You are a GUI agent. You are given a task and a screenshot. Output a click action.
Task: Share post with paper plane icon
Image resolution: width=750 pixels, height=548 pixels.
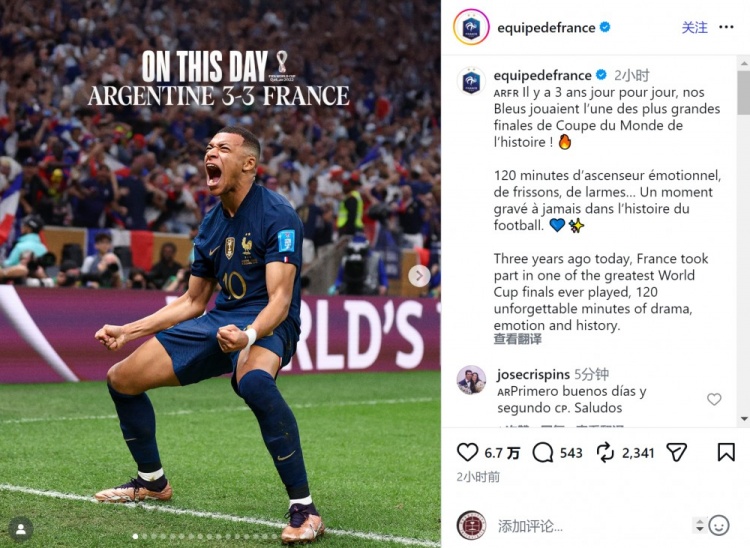676,452
